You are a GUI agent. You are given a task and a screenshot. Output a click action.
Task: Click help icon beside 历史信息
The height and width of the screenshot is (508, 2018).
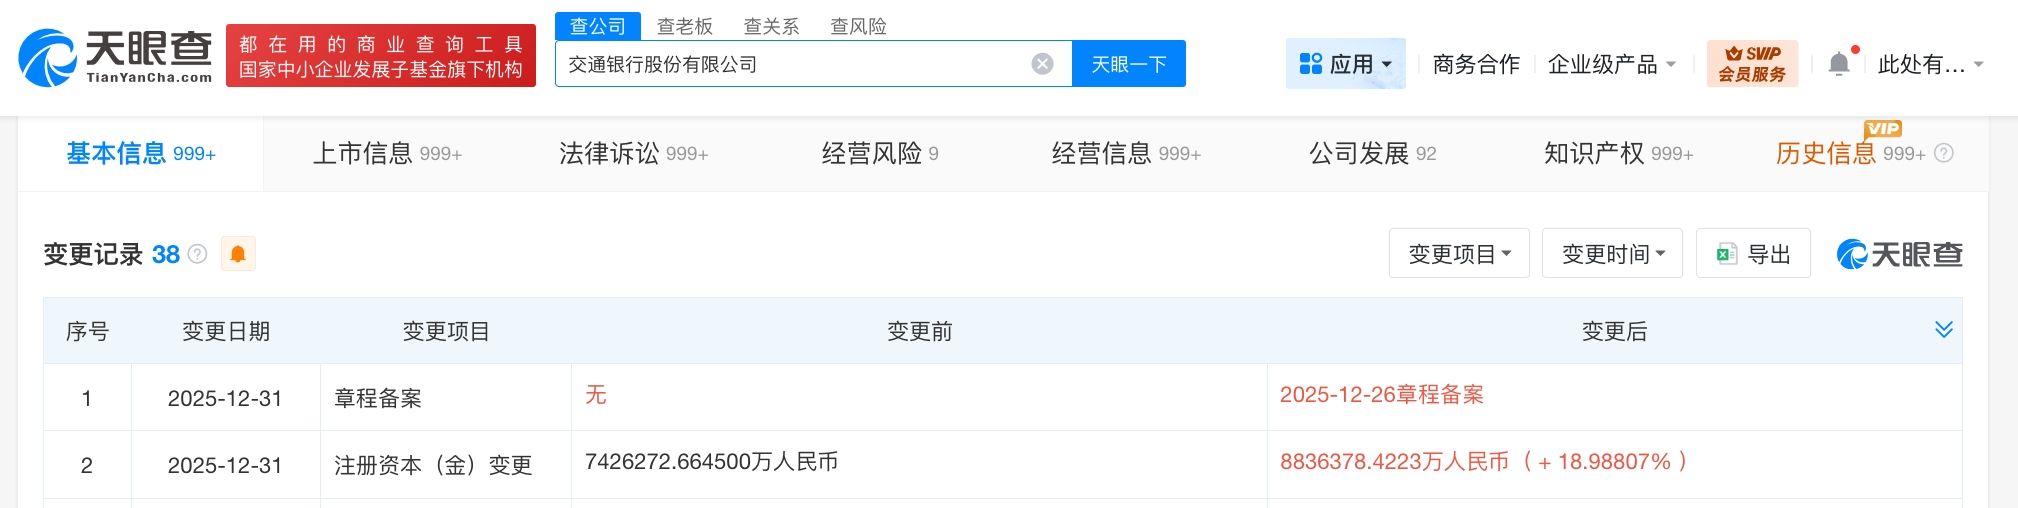(x=1944, y=153)
